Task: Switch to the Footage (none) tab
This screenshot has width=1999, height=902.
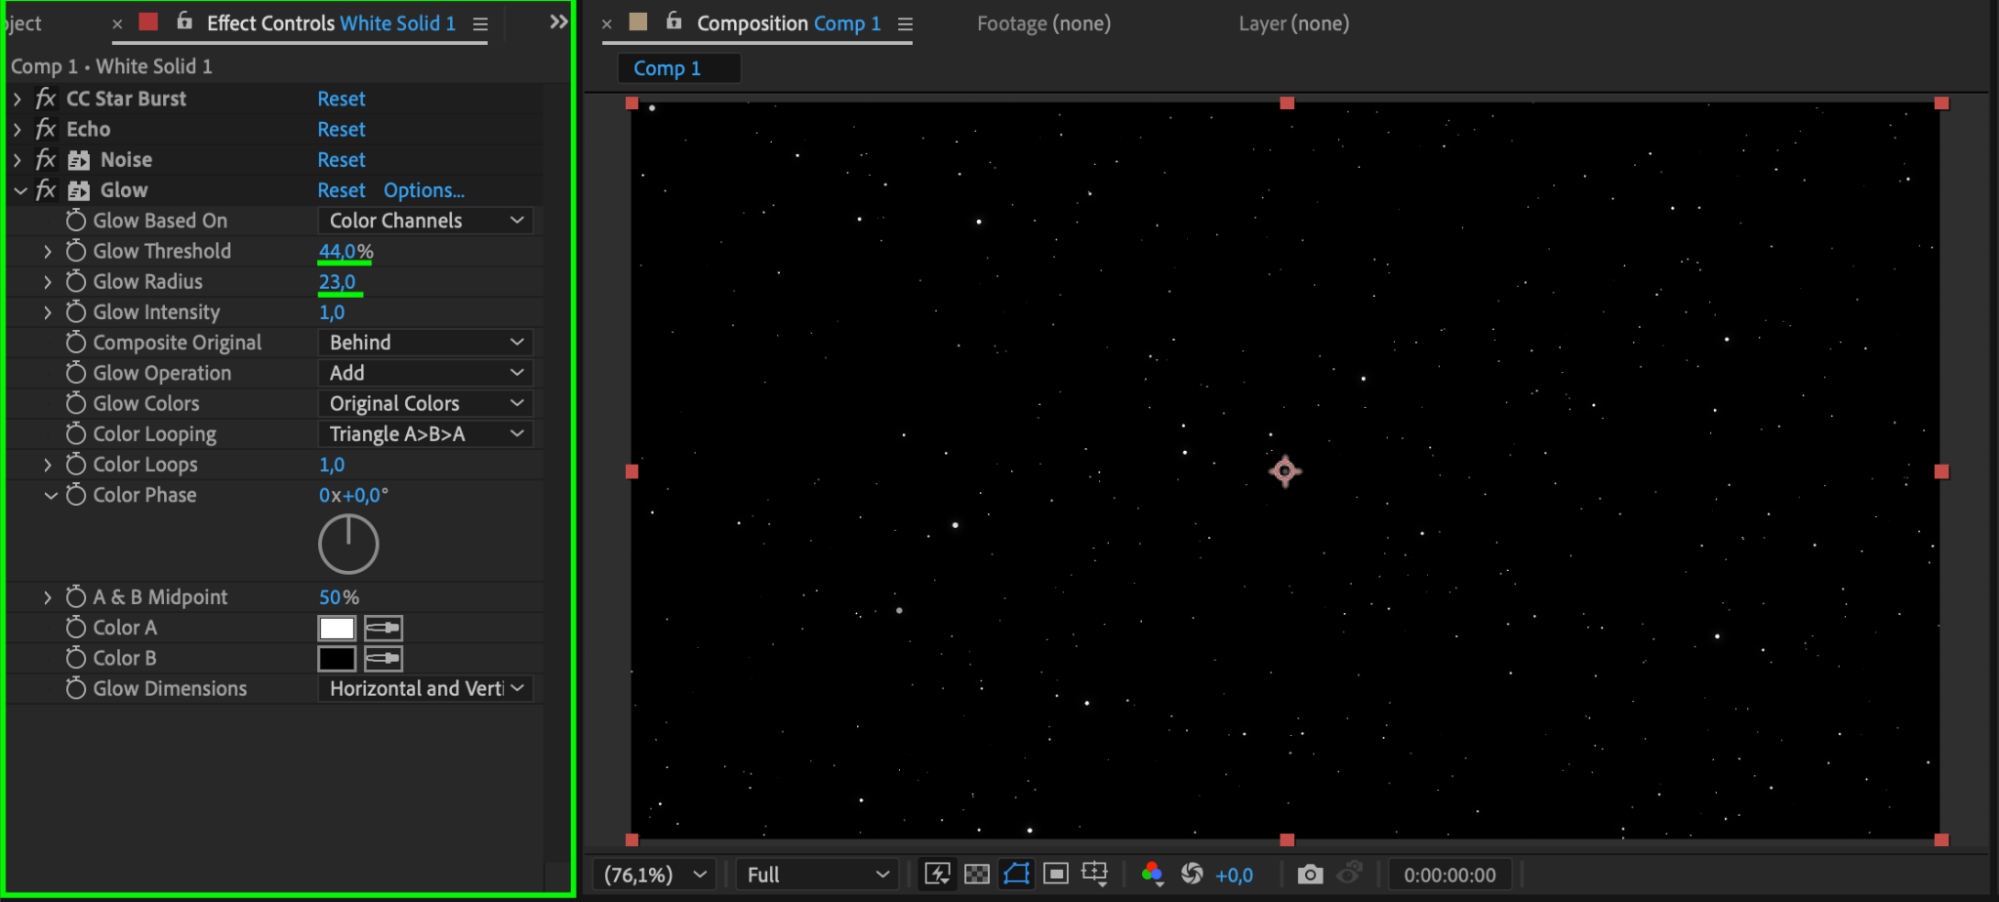Action: coord(1043,23)
